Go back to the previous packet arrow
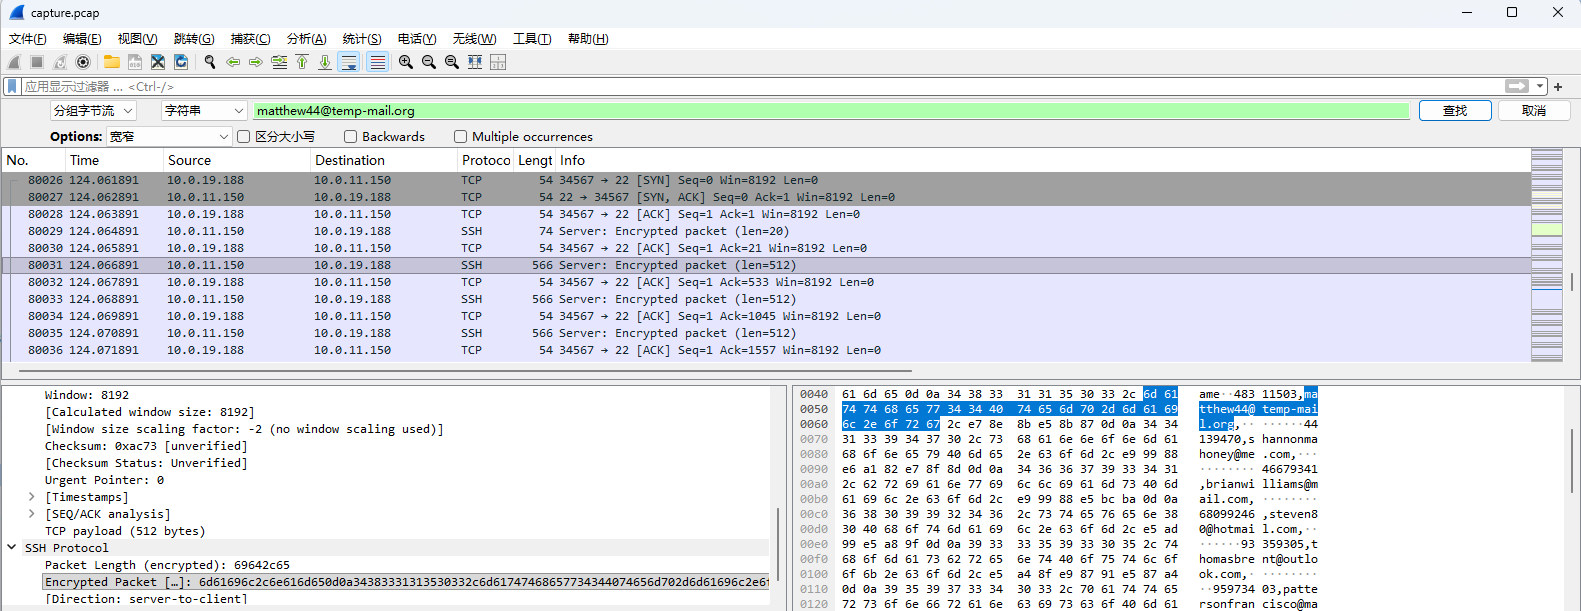The image size is (1581, 611). pos(233,62)
